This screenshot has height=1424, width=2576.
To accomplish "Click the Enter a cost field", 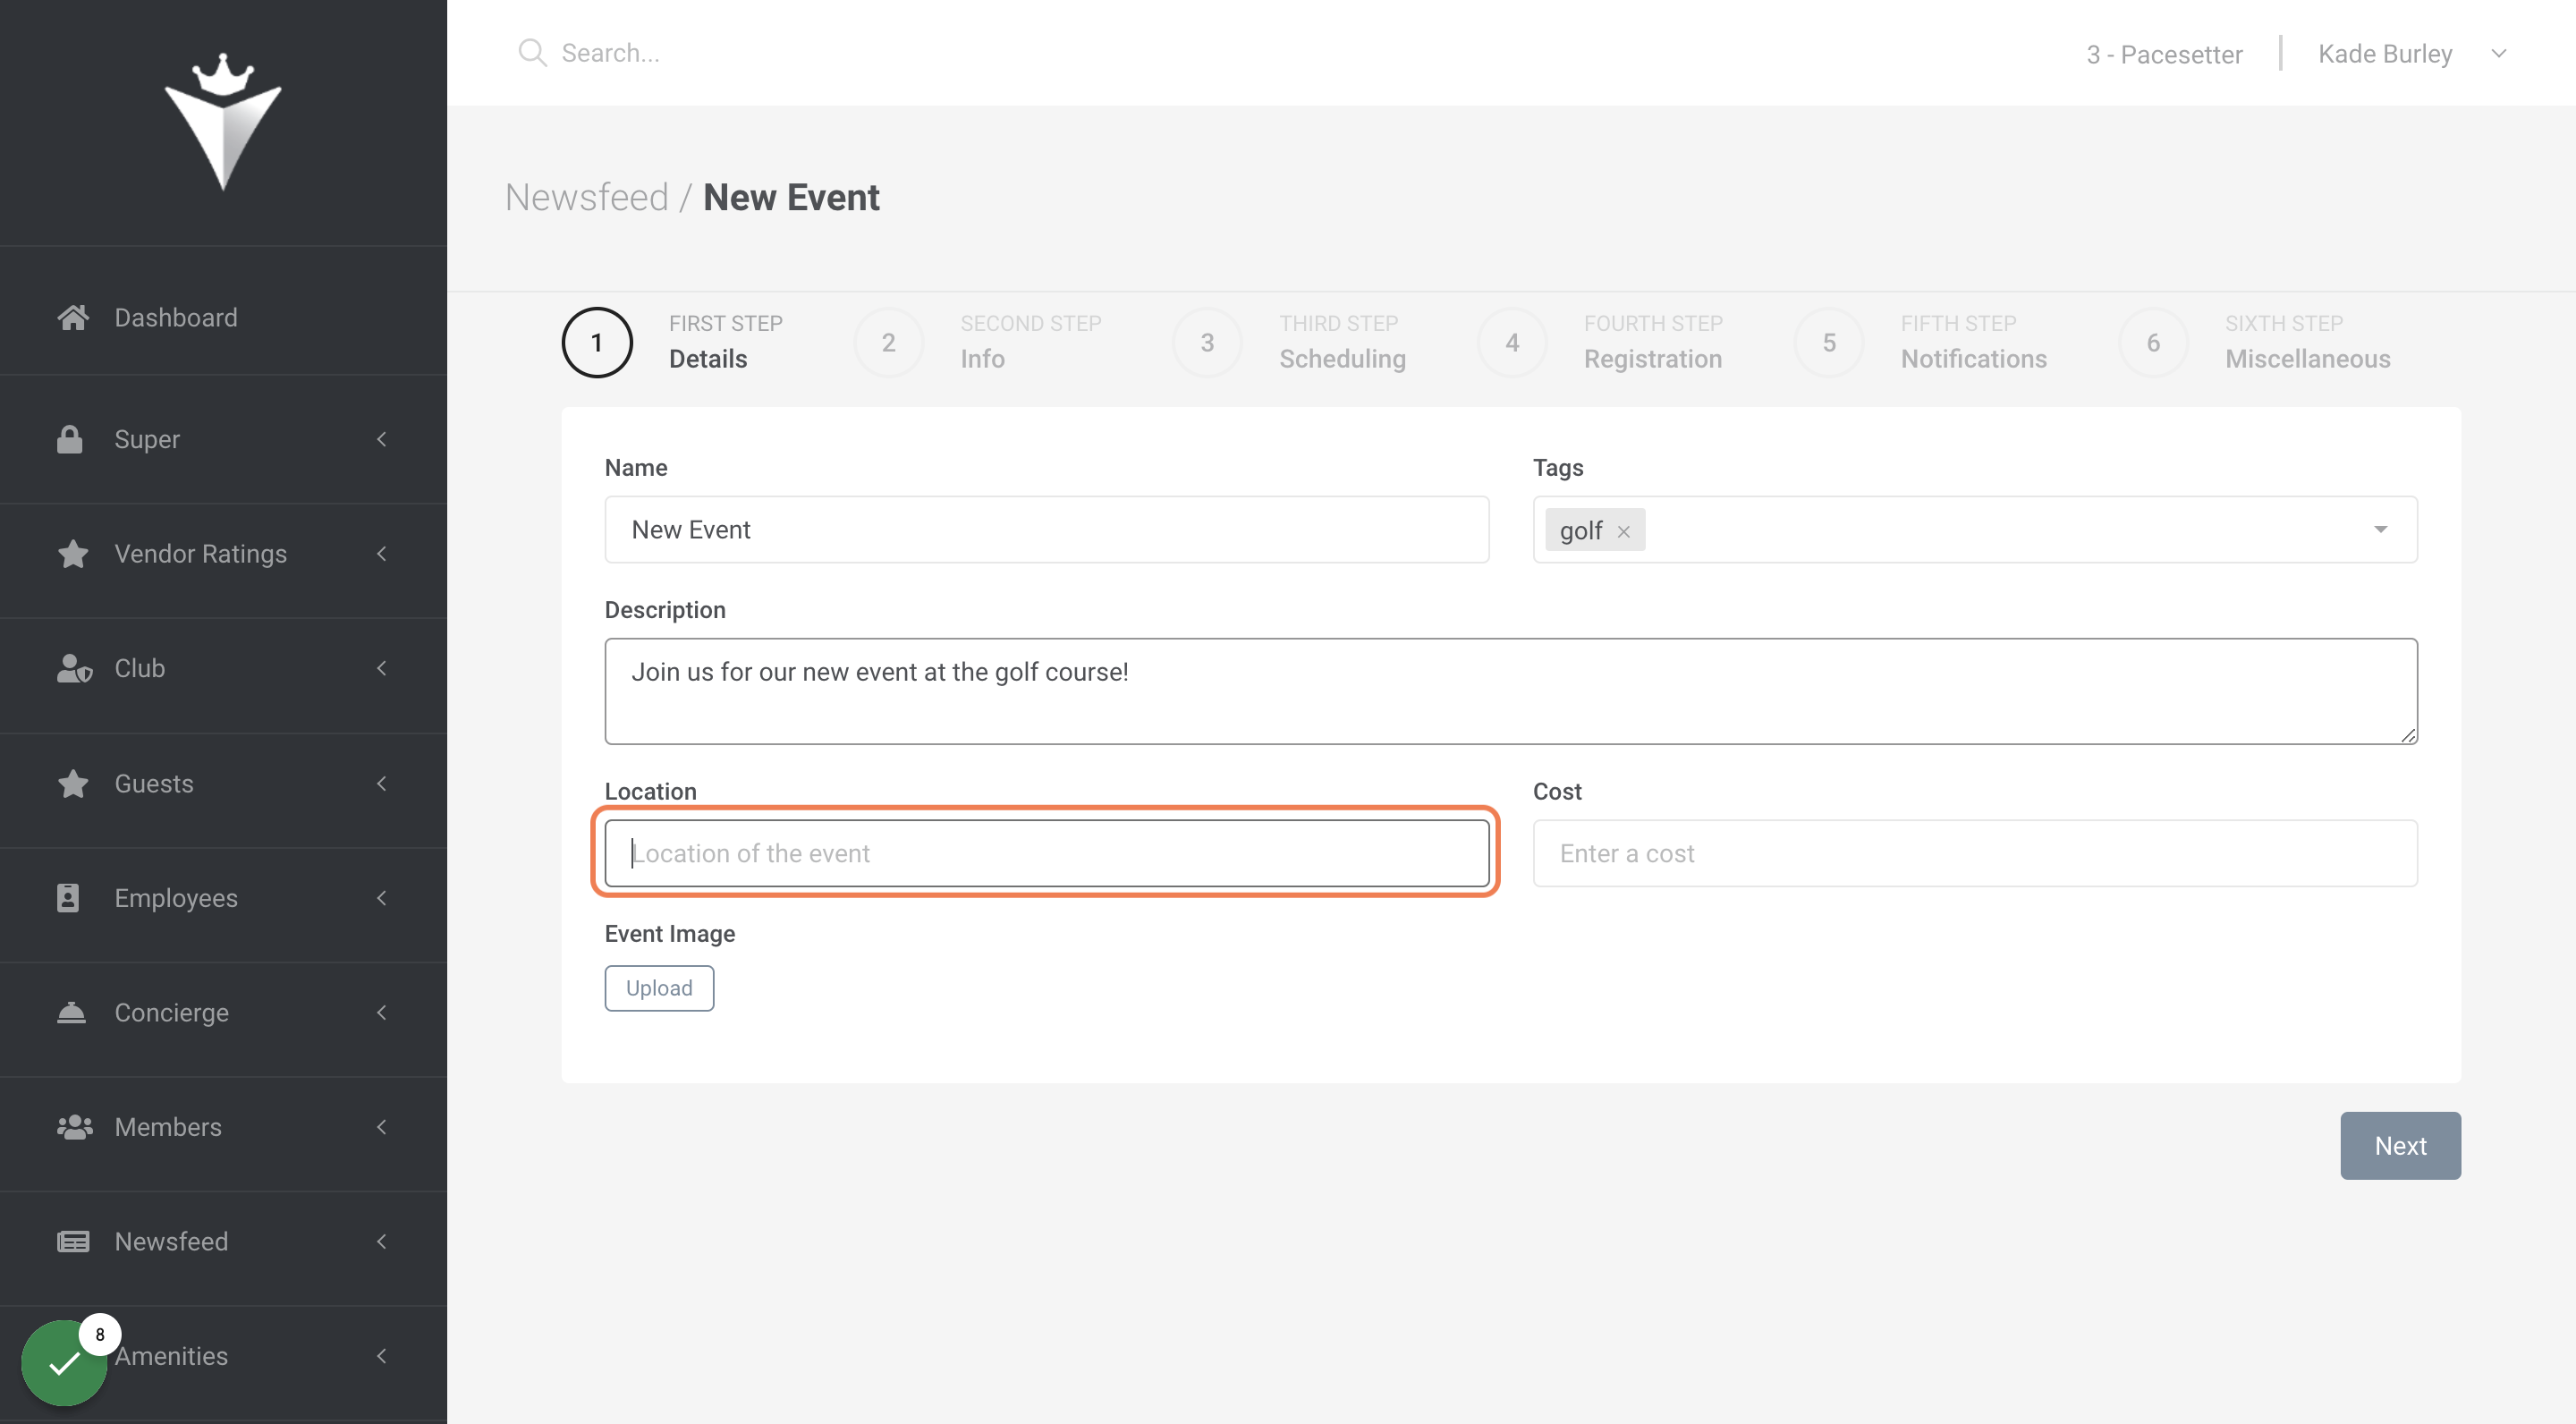I will pyautogui.click(x=1975, y=853).
